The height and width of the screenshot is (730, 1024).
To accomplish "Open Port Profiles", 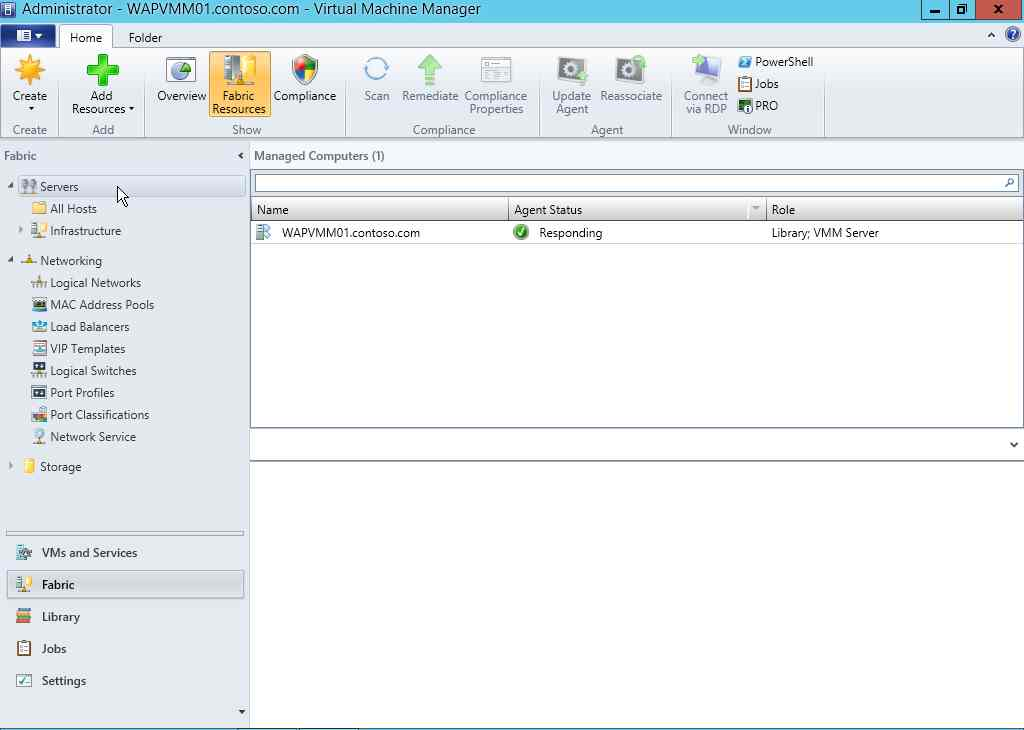I will 73,393.
